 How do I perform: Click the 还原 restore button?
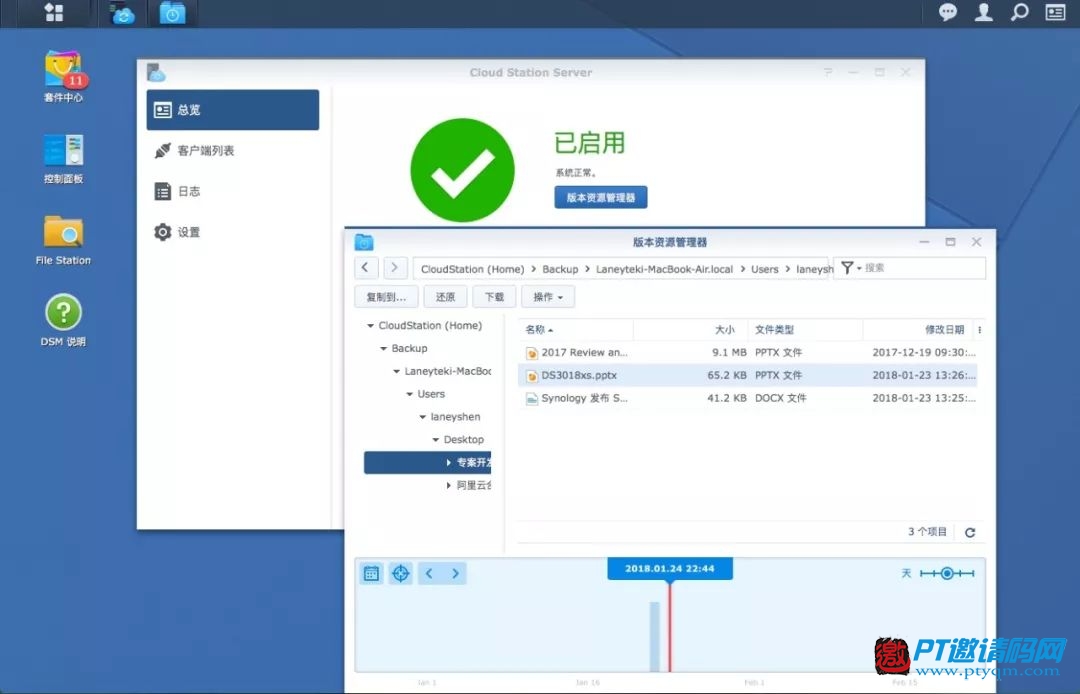445,297
